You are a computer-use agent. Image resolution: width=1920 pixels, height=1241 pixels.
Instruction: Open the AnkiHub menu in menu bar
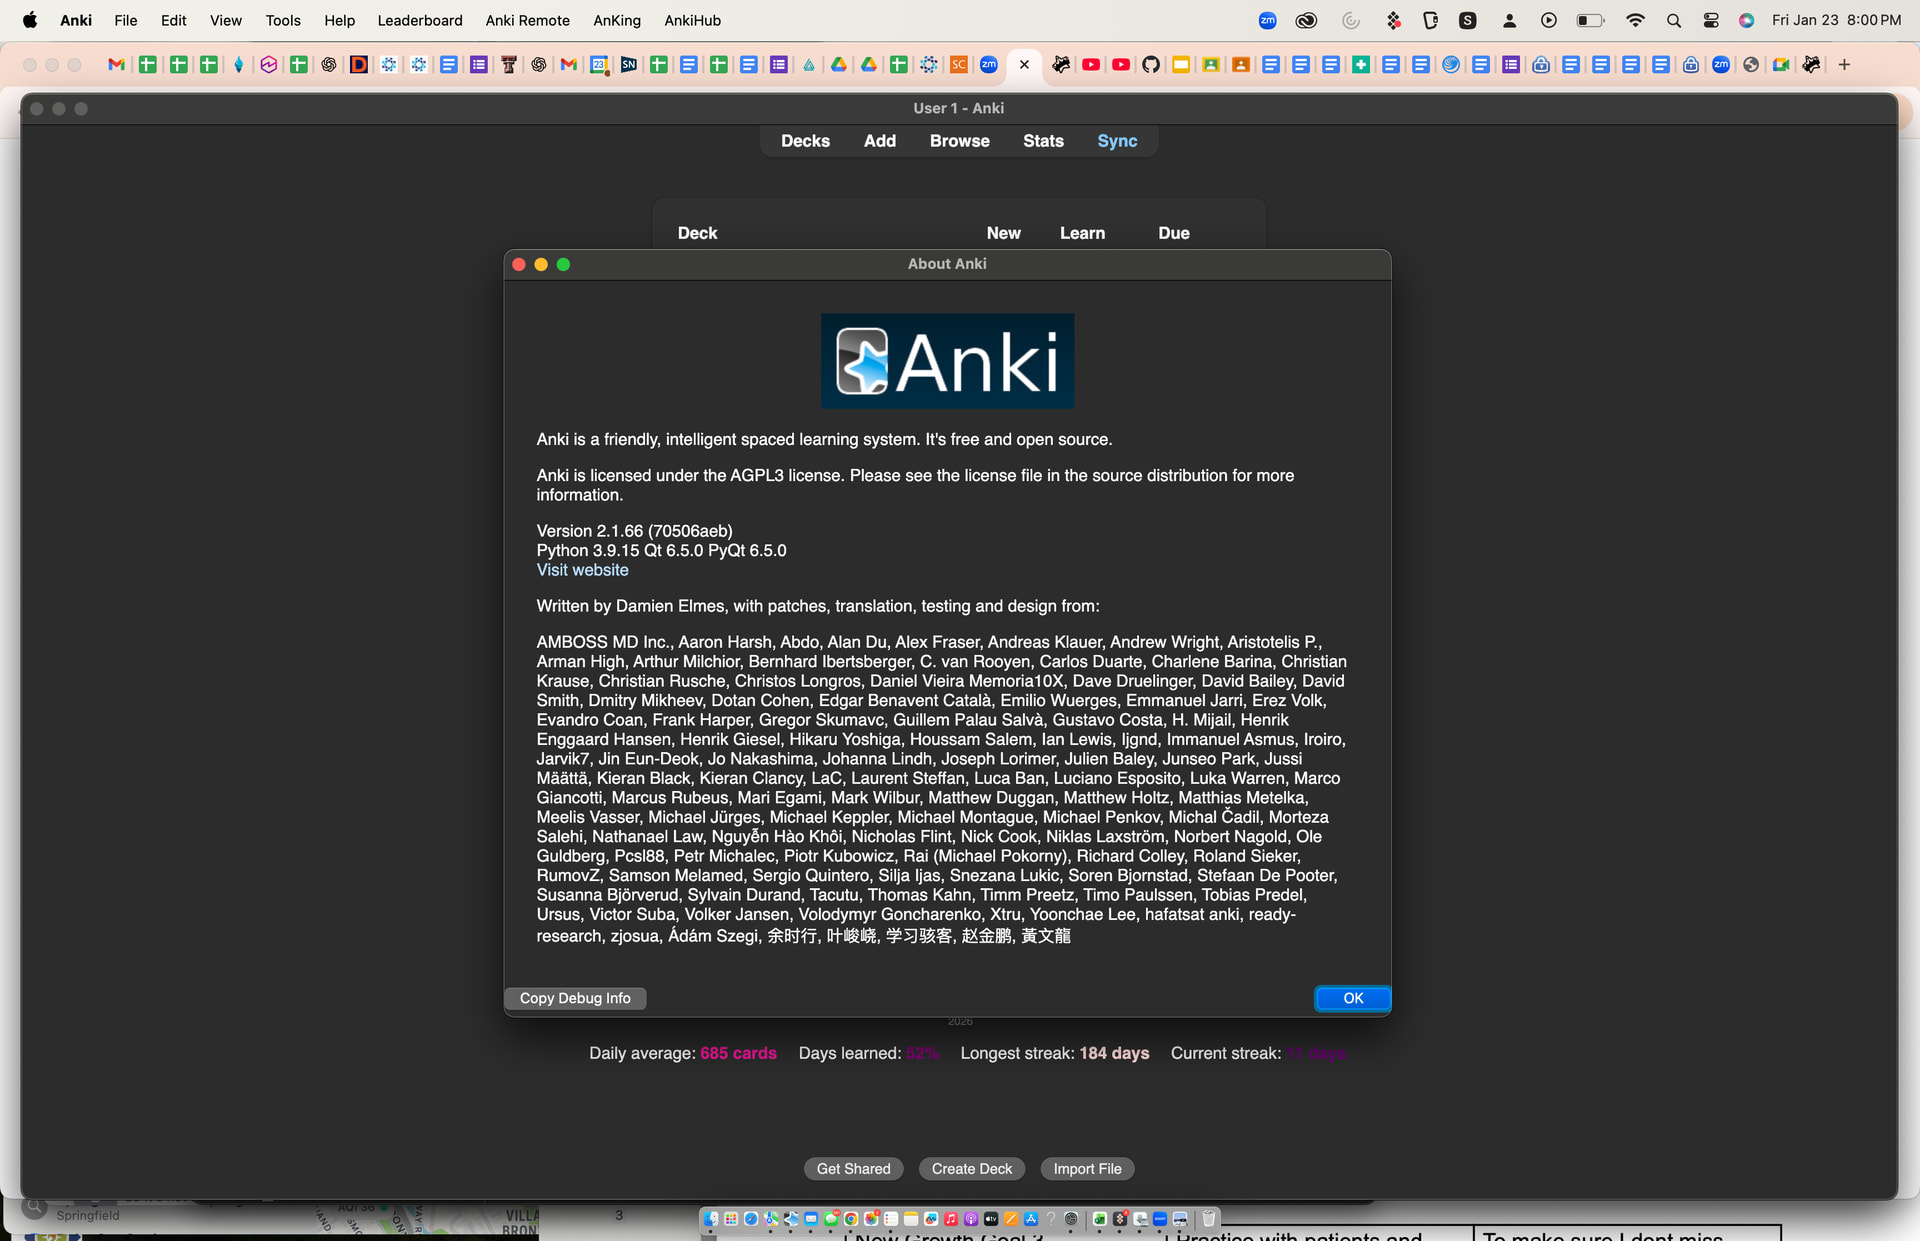click(692, 20)
